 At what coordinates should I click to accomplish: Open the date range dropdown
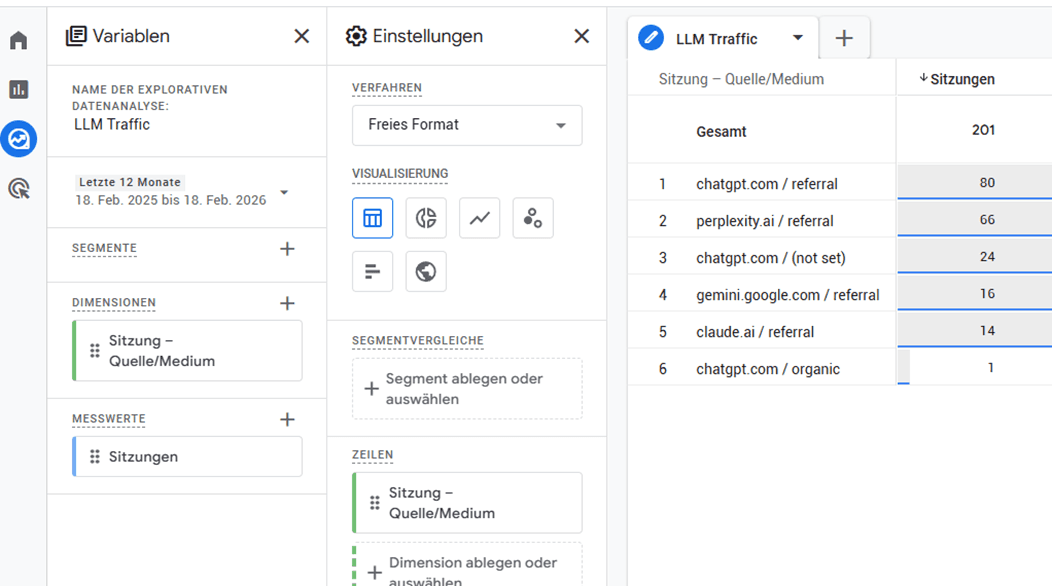pos(284,193)
